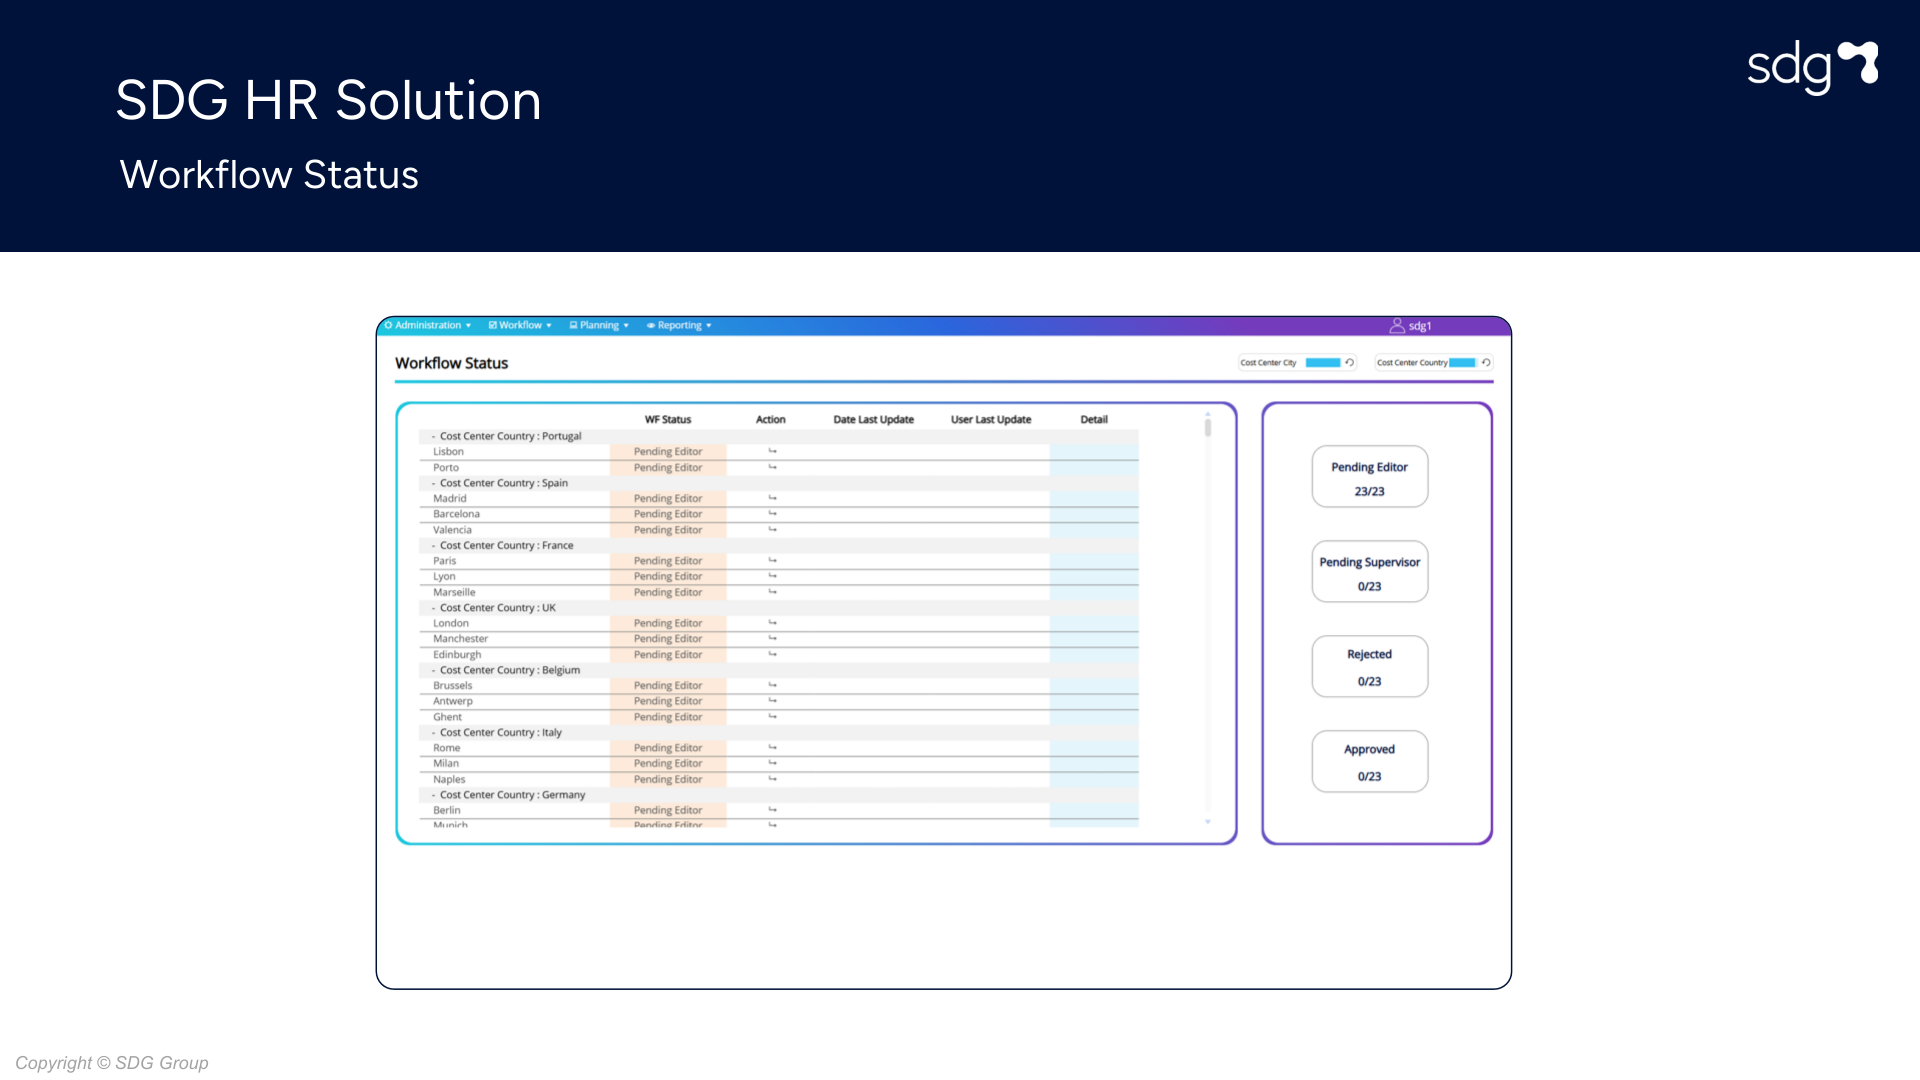1920x1080 pixels.
Task: Click the action arrow for Rome
Action: pos(772,748)
